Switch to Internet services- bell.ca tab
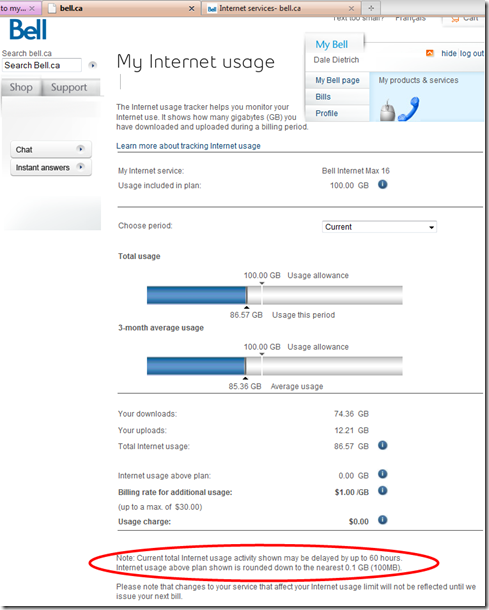 tap(281, 8)
